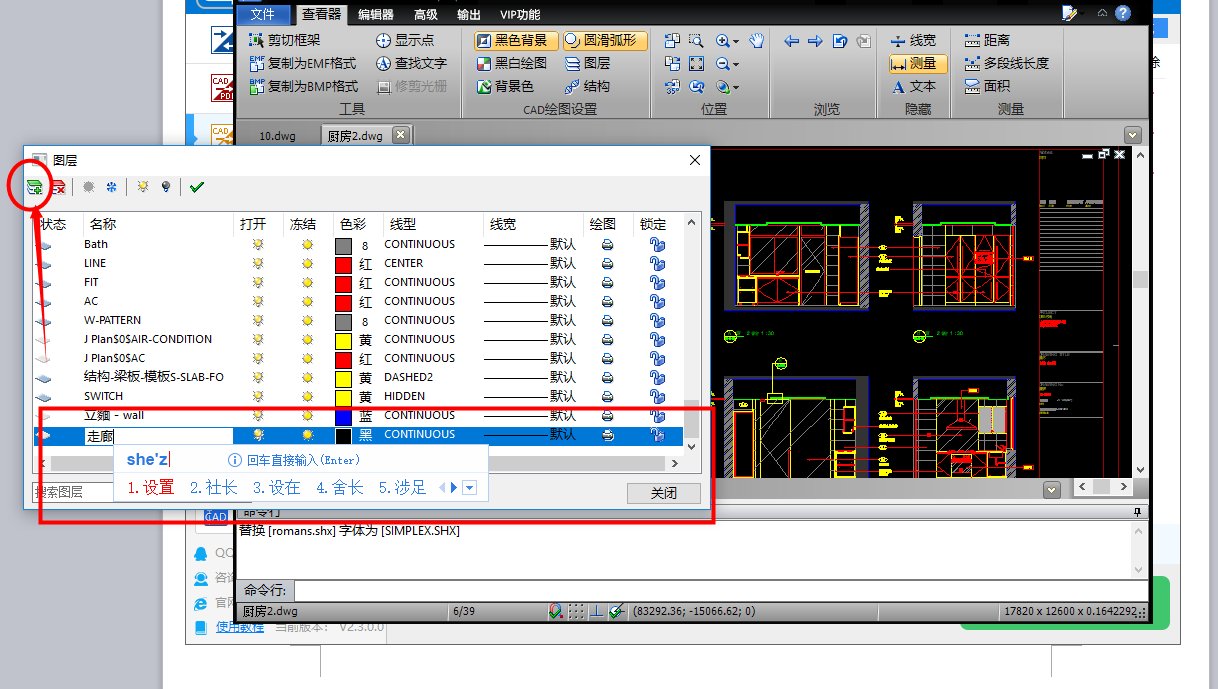Switch to the 10.dwg document tab

click(x=279, y=136)
